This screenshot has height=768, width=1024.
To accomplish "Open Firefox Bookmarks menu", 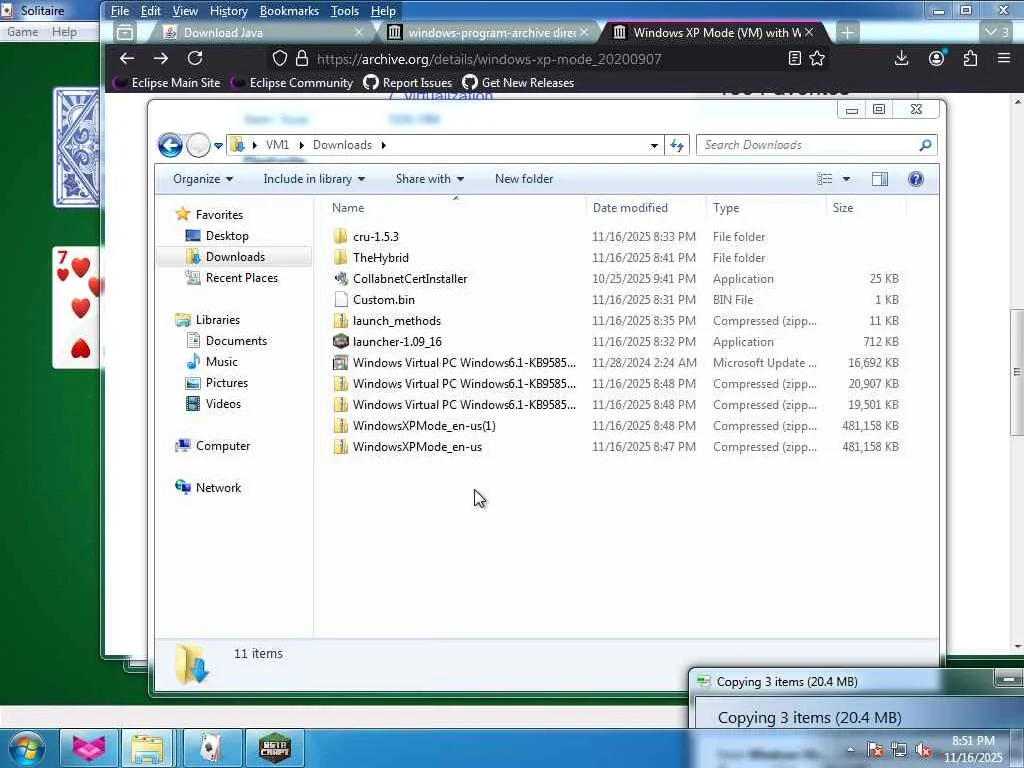I will (289, 11).
